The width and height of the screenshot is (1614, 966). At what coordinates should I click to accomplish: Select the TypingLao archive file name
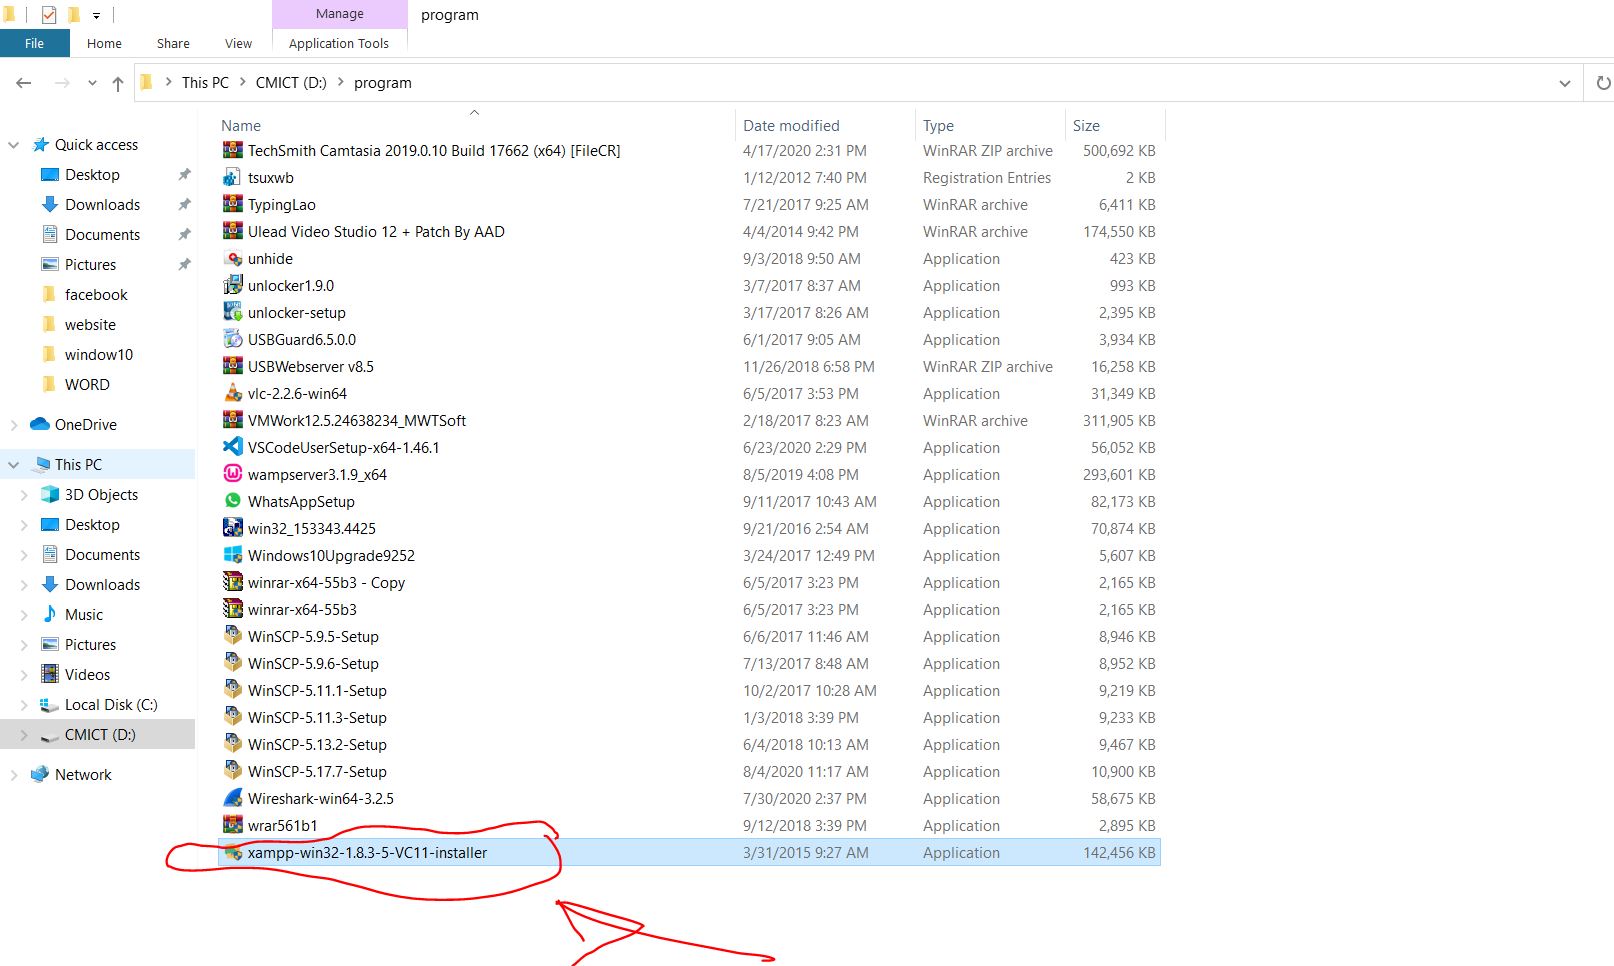[282, 204]
